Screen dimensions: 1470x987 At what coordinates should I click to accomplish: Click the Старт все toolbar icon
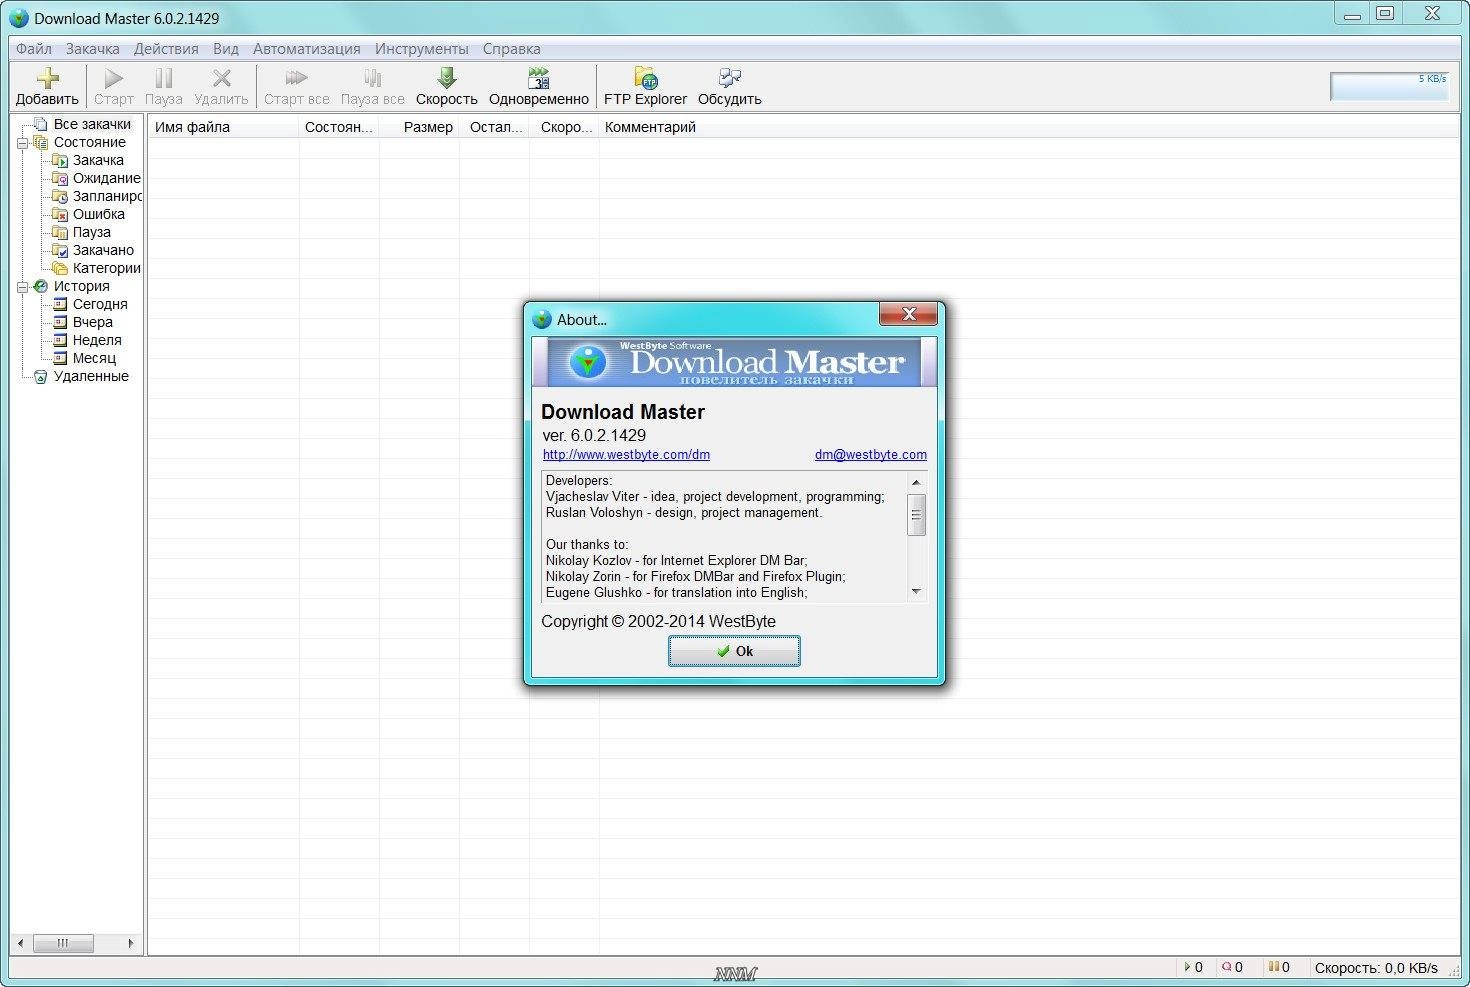point(296,78)
